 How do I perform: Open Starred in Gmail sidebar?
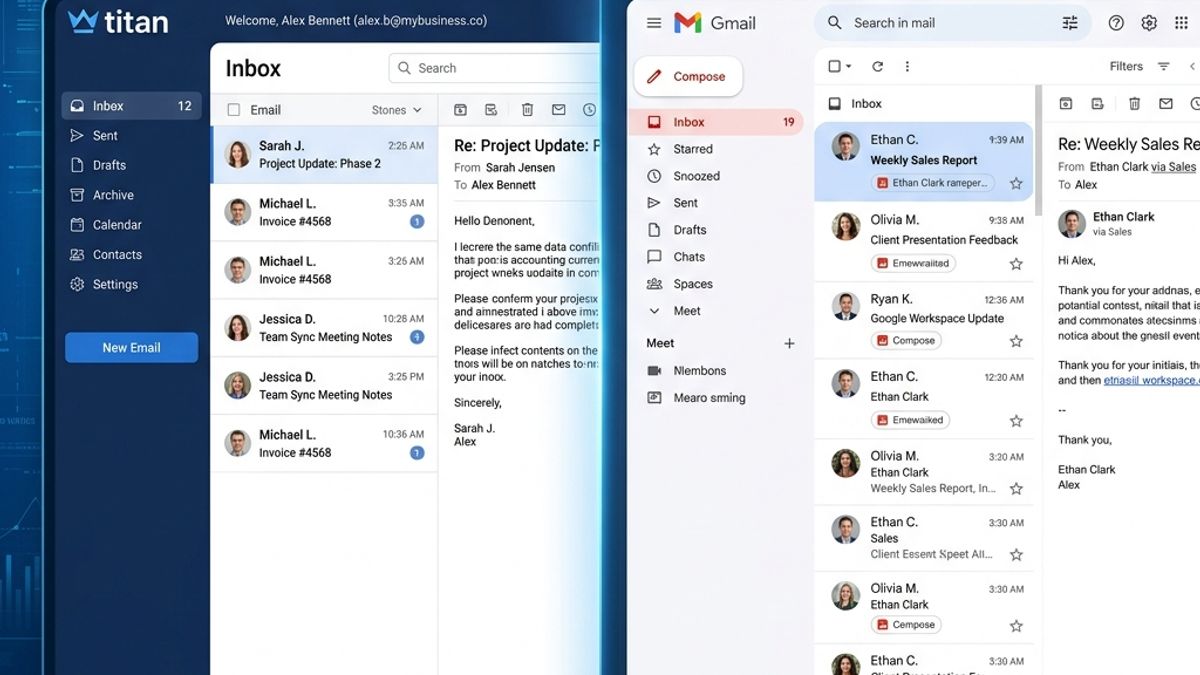[x=692, y=149]
